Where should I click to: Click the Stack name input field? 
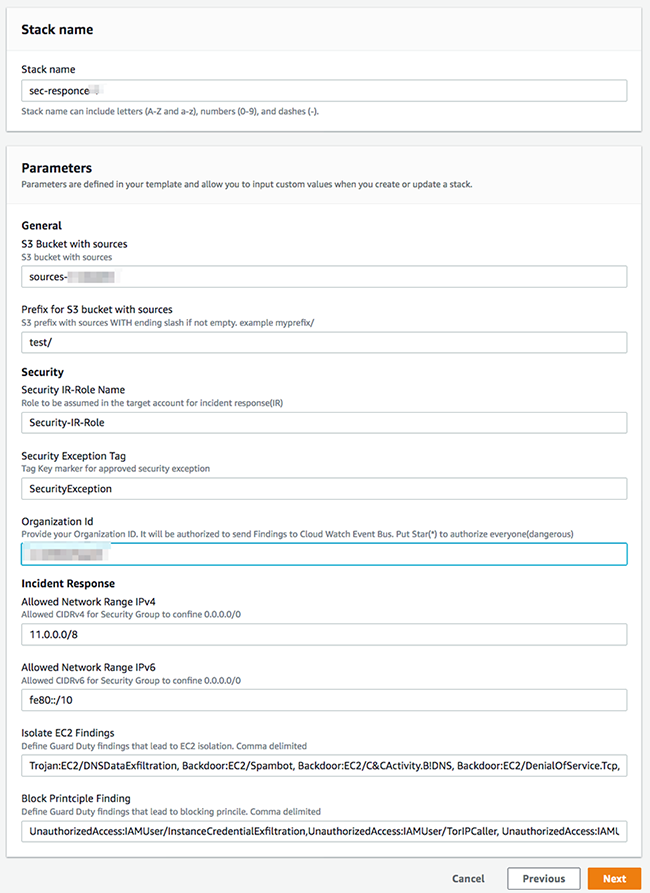(x=324, y=90)
